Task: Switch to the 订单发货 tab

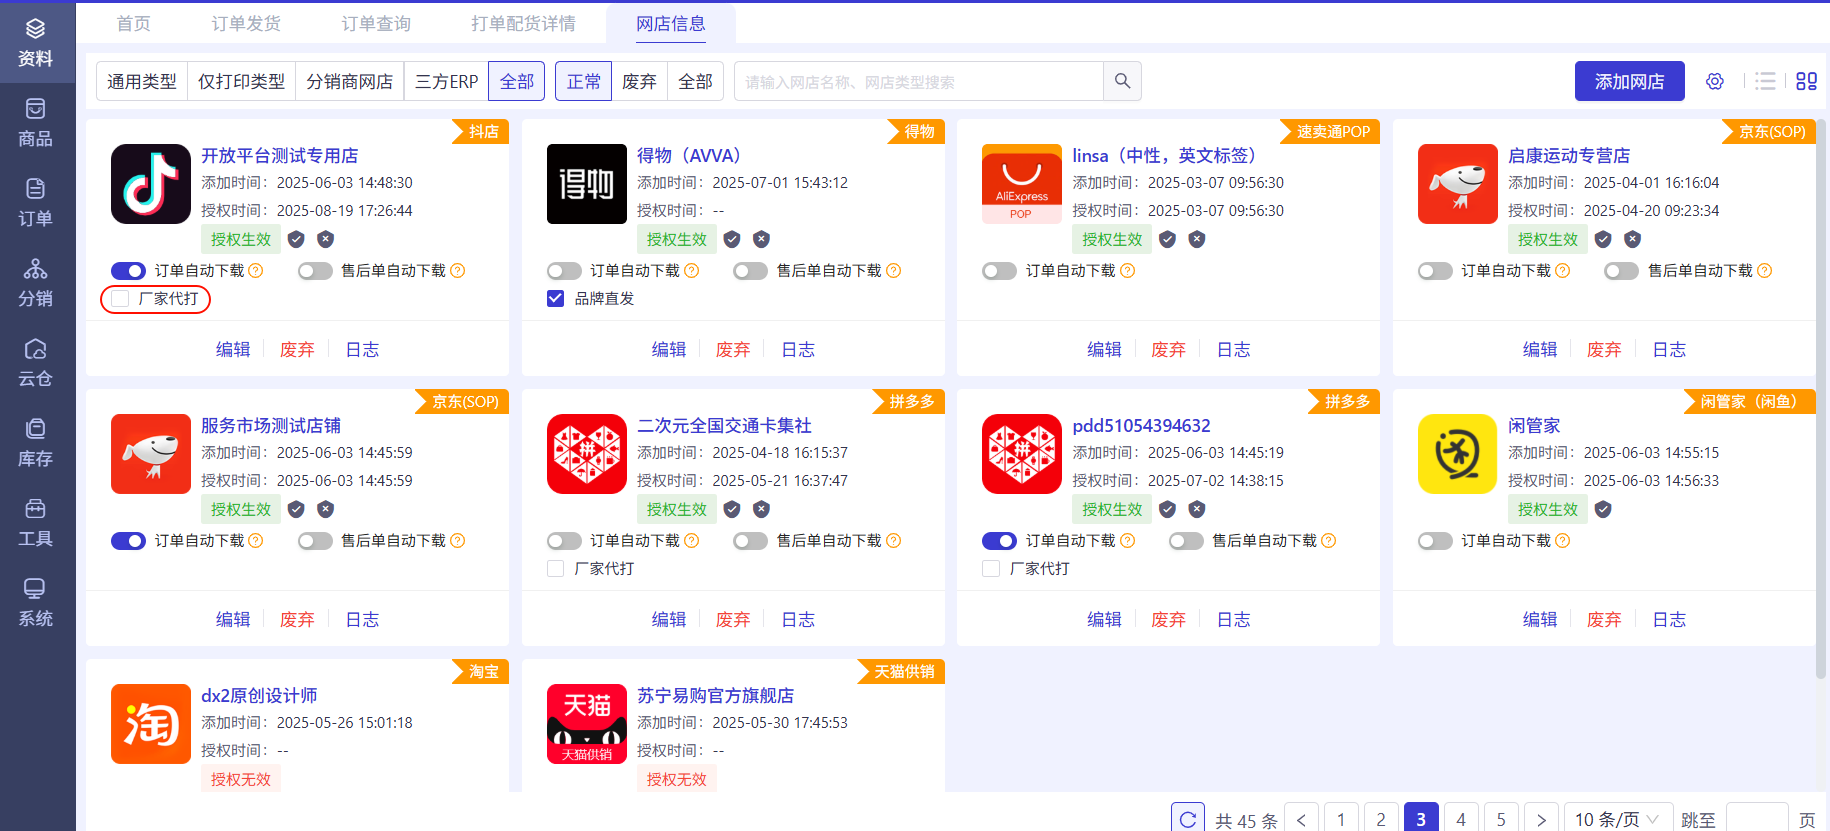Action: coord(246,24)
